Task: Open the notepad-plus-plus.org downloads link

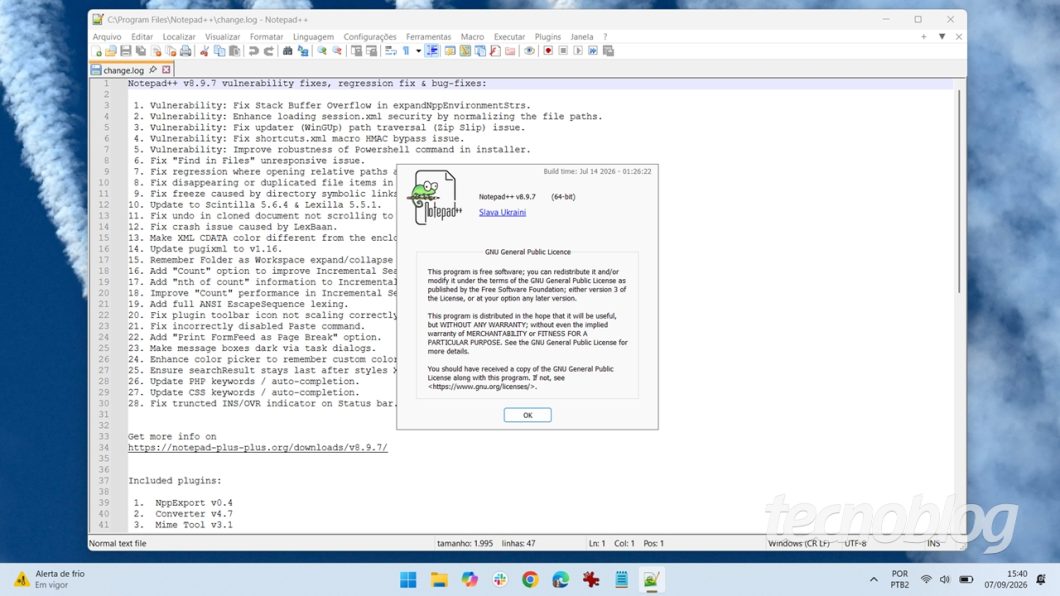Action: (x=258, y=447)
